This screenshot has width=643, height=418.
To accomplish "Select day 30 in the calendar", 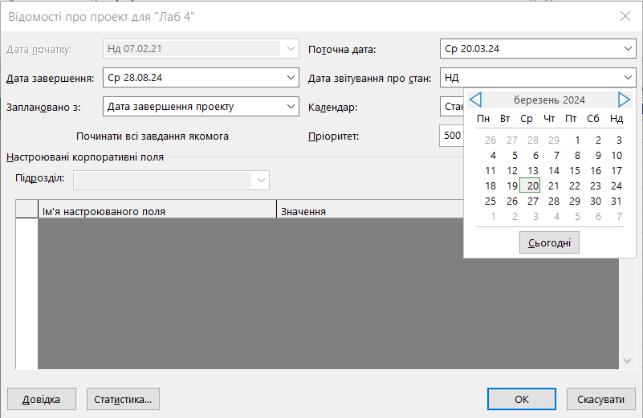I will click(x=595, y=201).
